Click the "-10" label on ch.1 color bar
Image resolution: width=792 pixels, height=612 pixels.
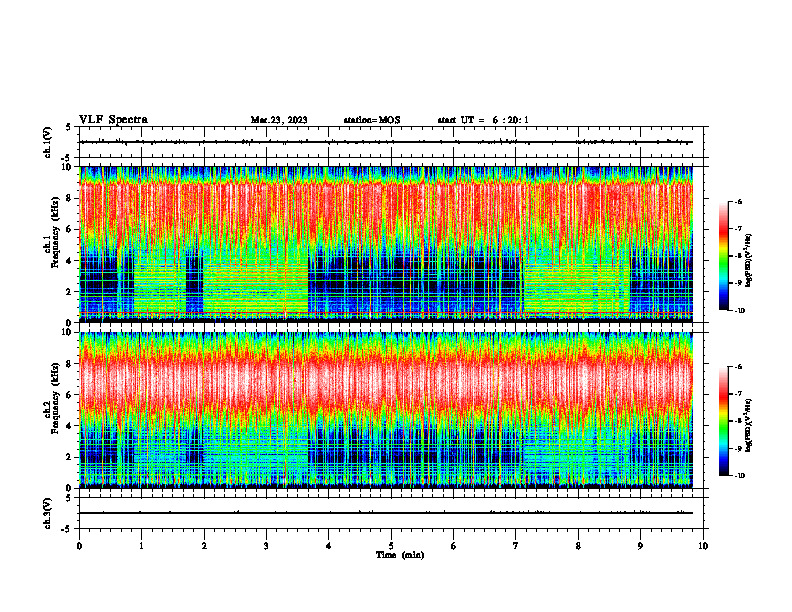coord(739,311)
